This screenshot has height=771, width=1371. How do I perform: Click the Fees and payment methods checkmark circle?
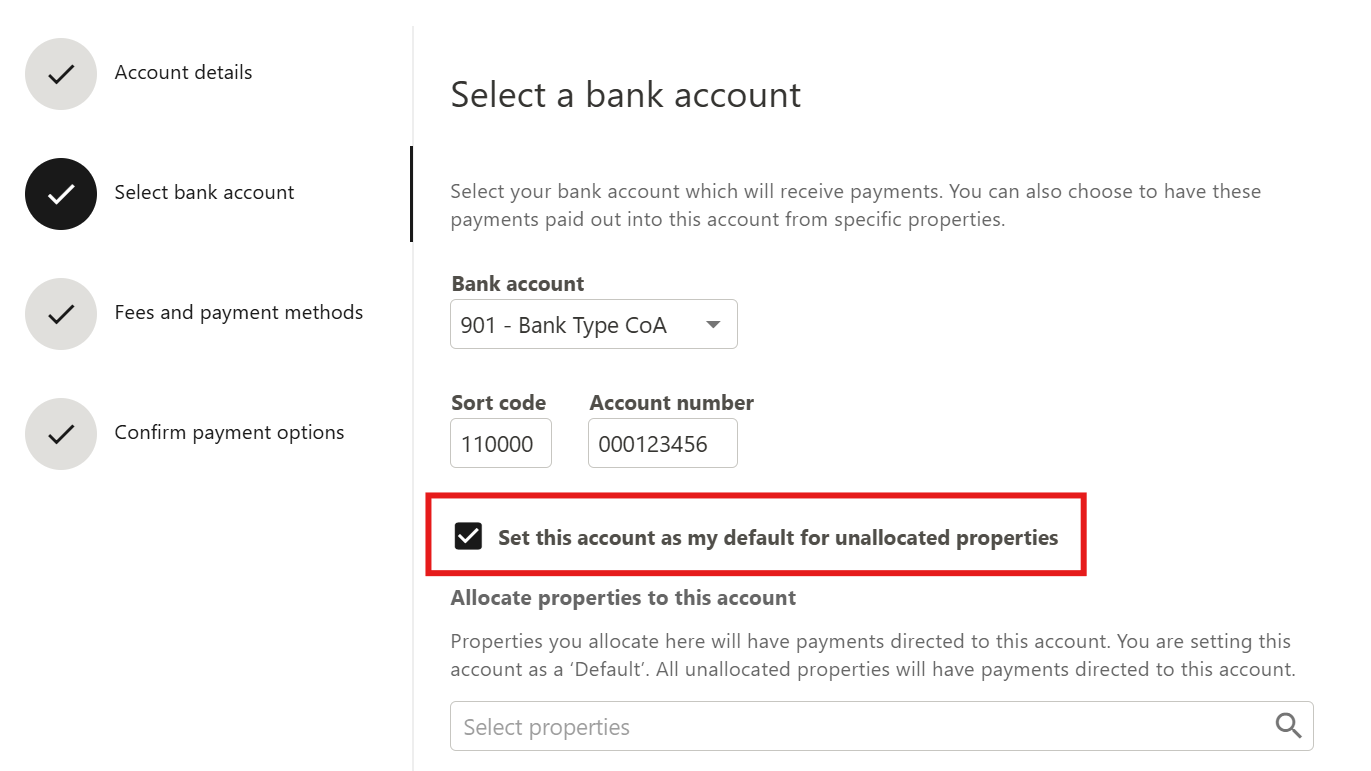(61, 314)
